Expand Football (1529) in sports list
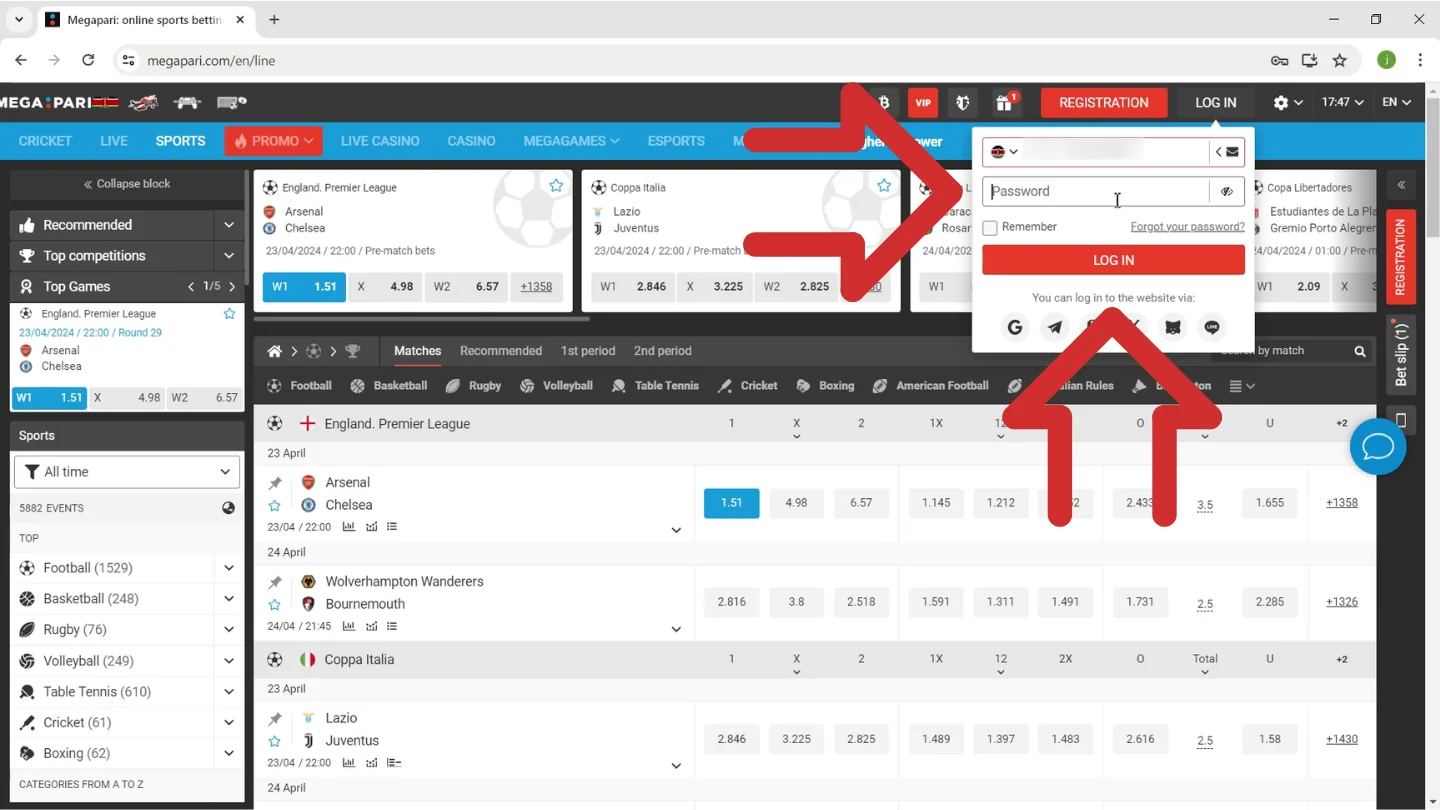 [x=229, y=568]
